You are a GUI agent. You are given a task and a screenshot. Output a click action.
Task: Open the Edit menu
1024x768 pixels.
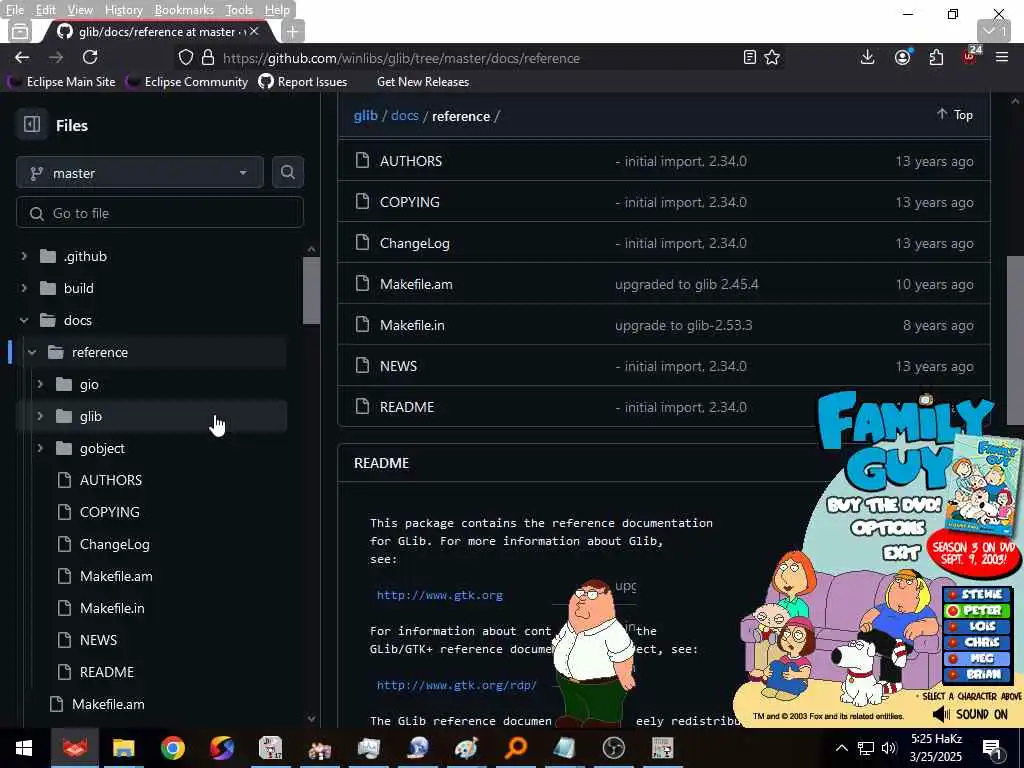coord(46,10)
